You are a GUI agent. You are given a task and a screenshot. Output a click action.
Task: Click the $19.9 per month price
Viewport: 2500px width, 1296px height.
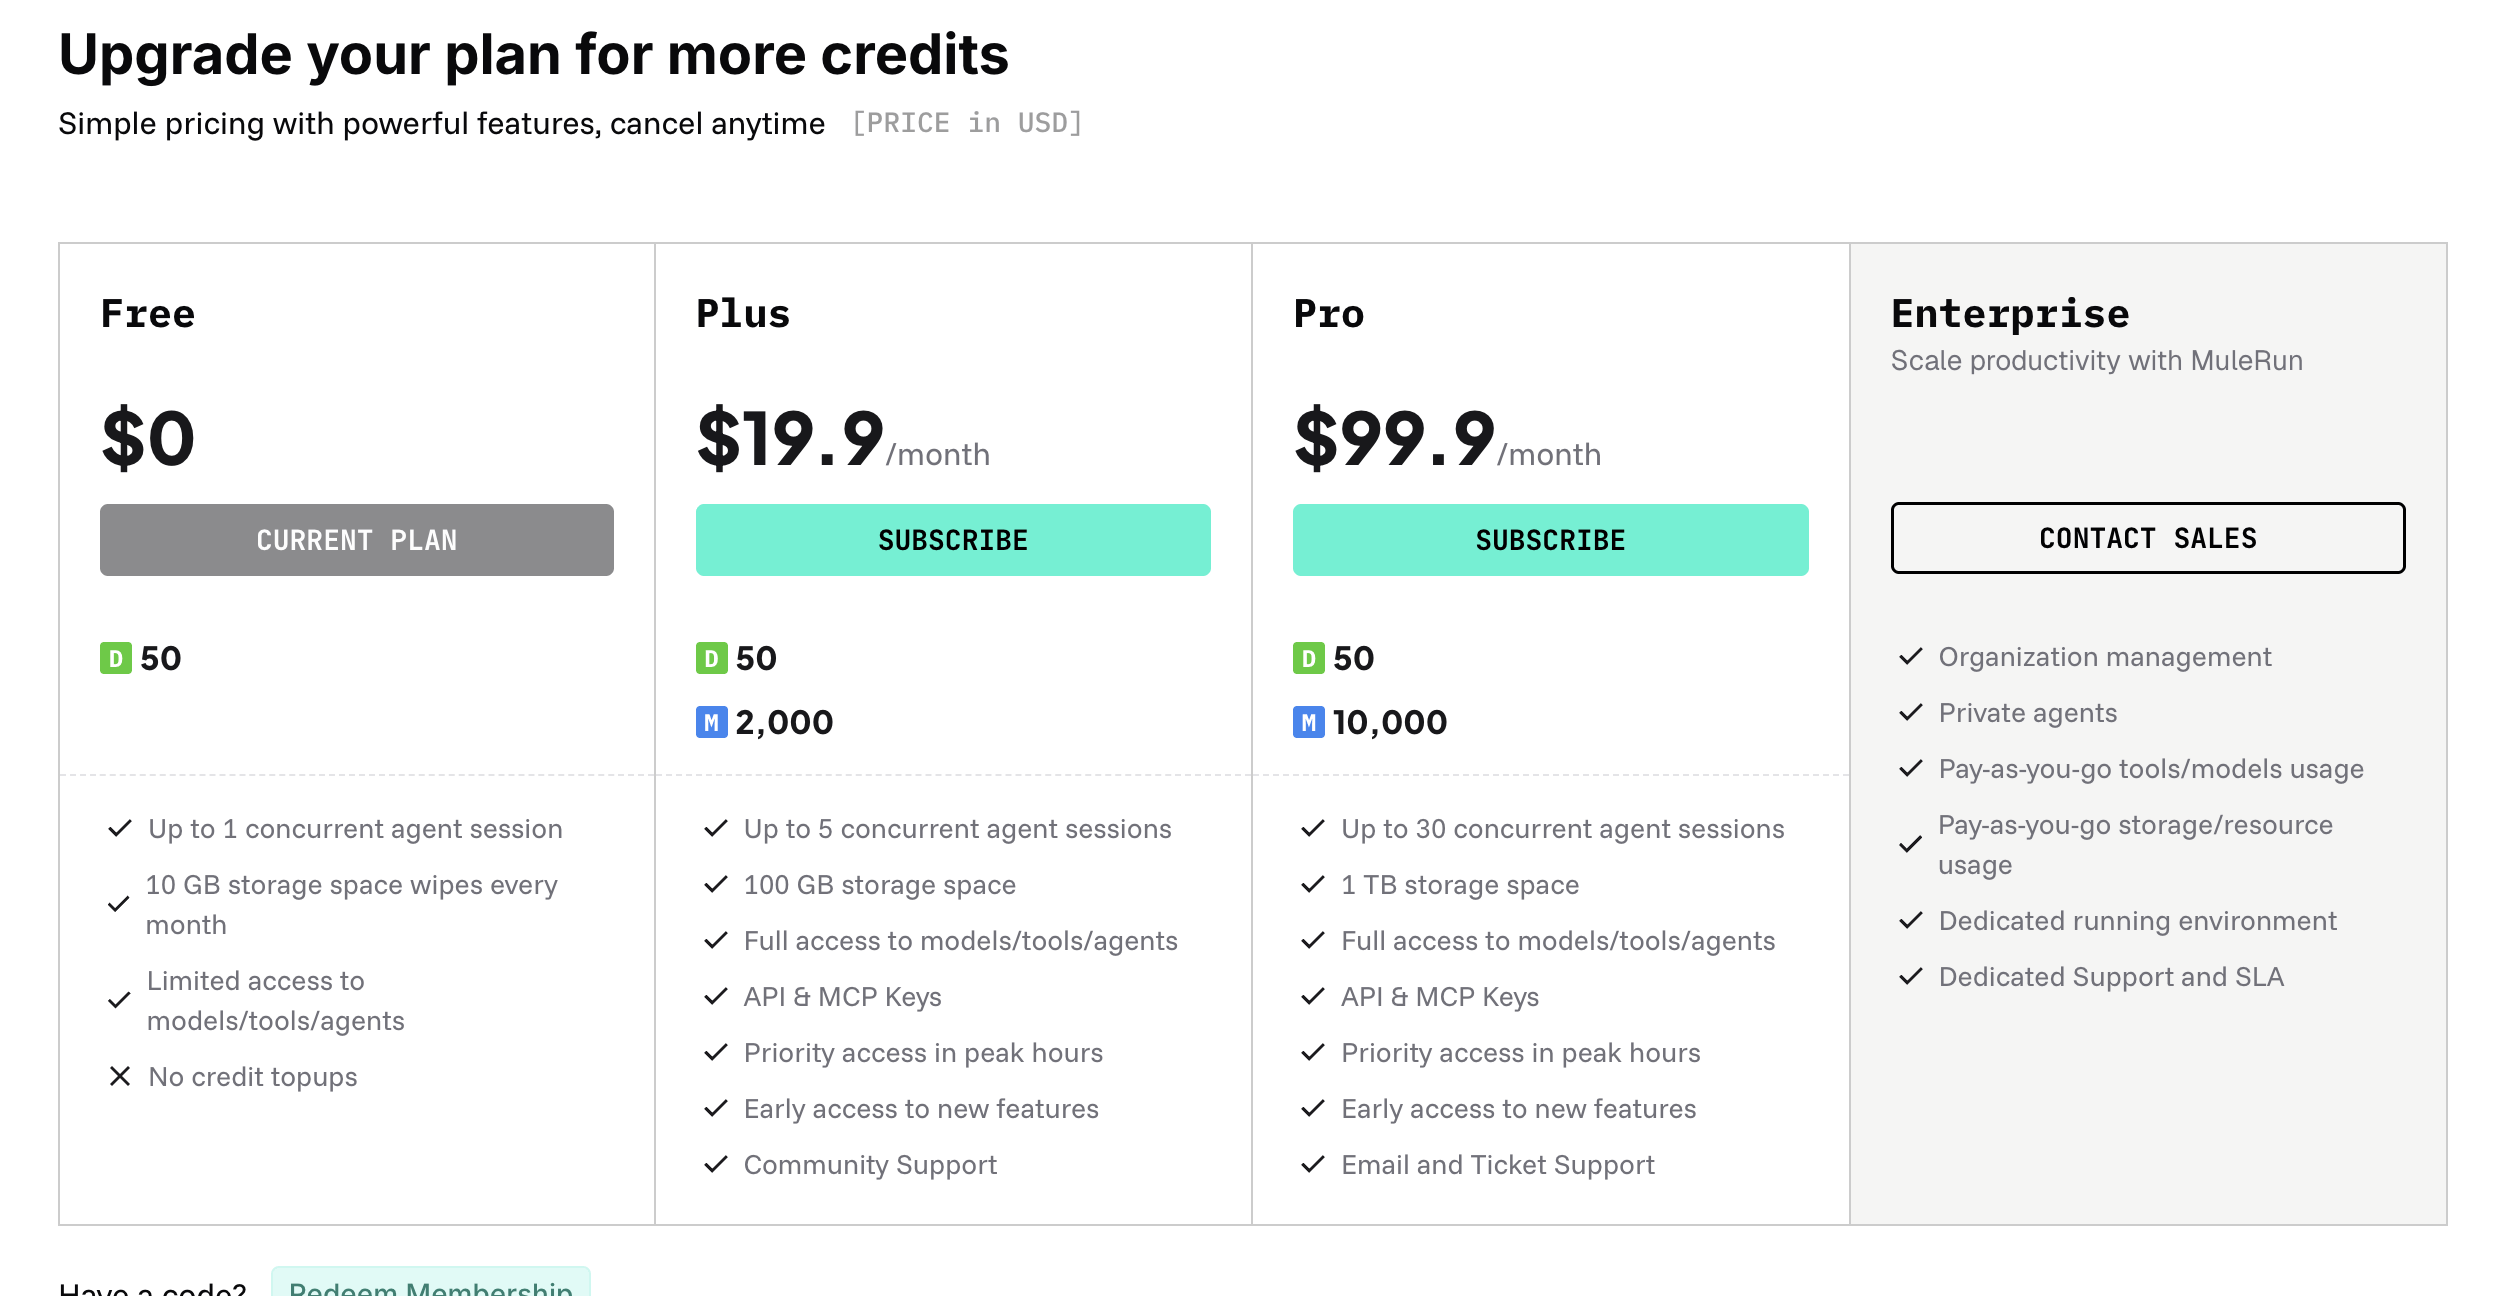tap(842, 440)
